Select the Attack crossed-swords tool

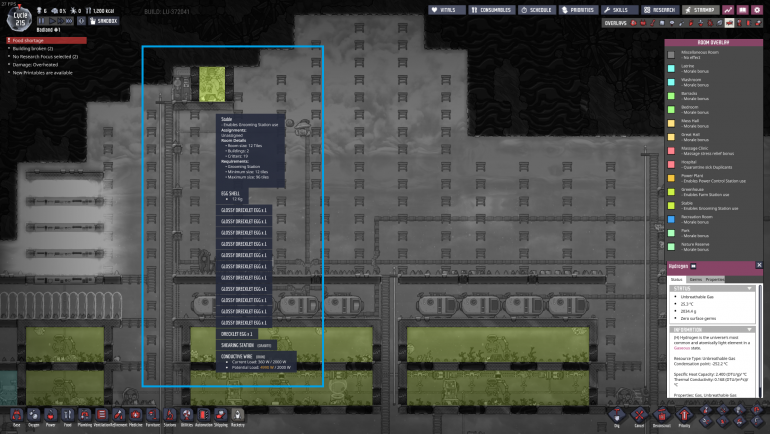pyautogui.click(x=723, y=409)
